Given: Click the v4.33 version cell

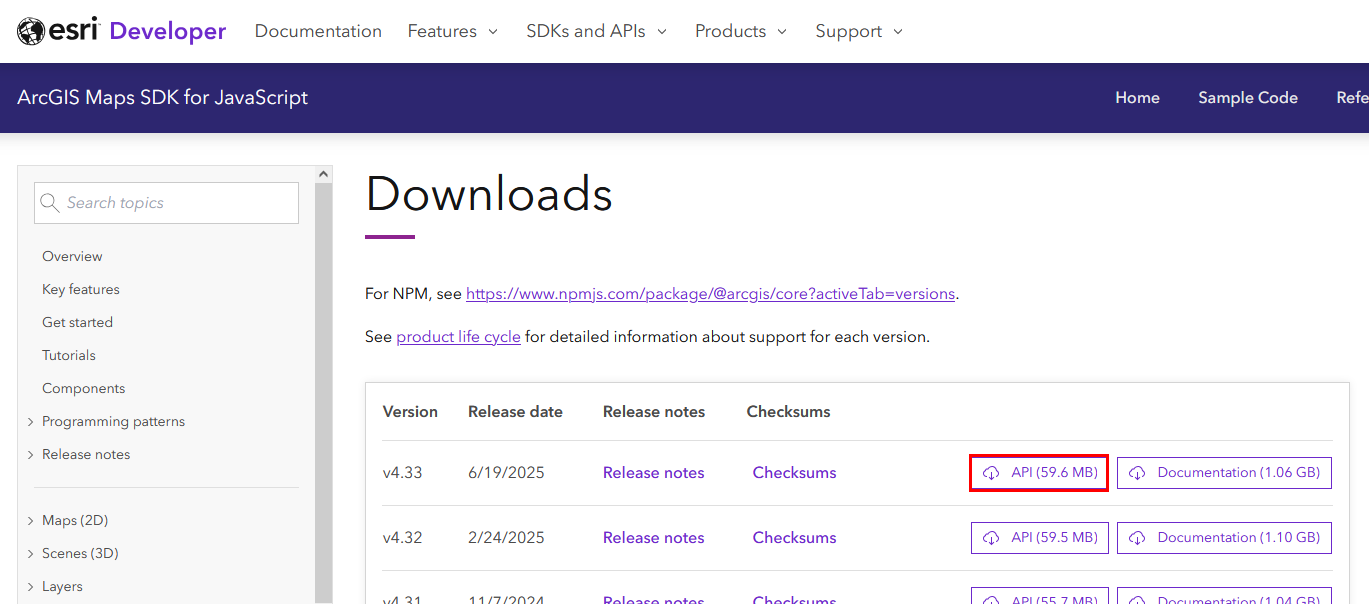Looking at the screenshot, I should pyautogui.click(x=403, y=473).
